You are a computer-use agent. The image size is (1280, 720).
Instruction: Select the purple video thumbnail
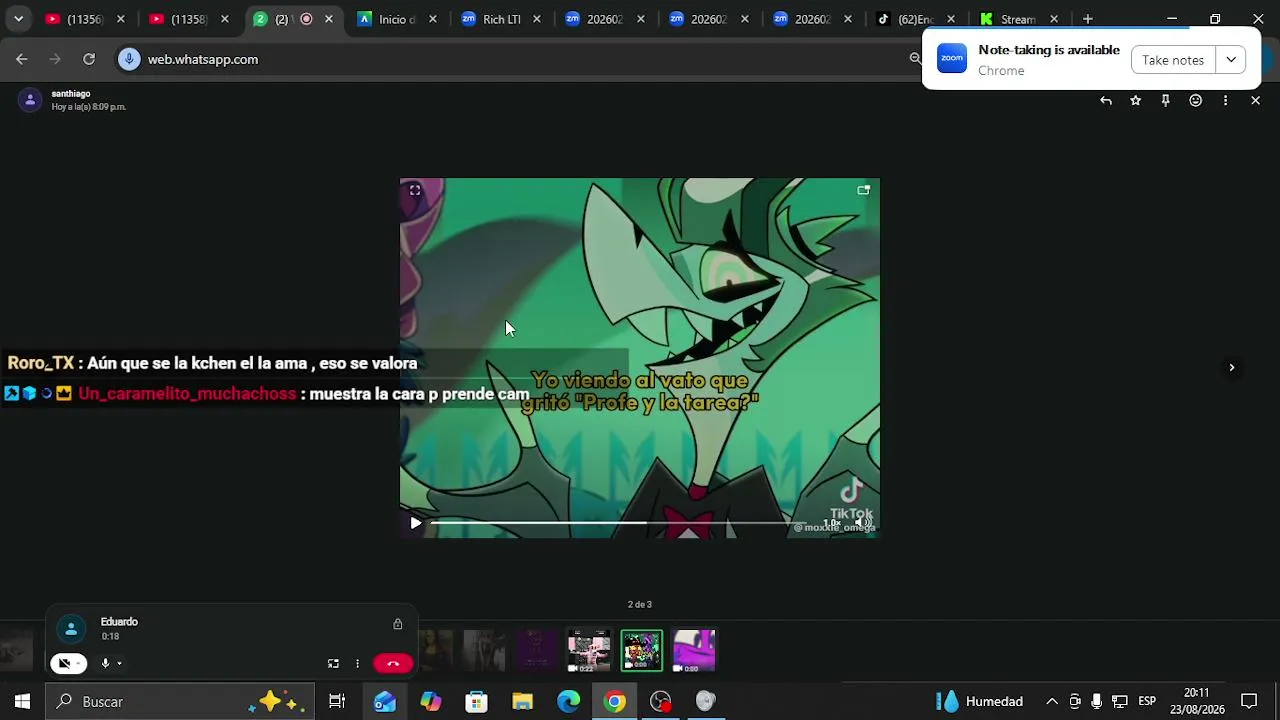point(694,651)
